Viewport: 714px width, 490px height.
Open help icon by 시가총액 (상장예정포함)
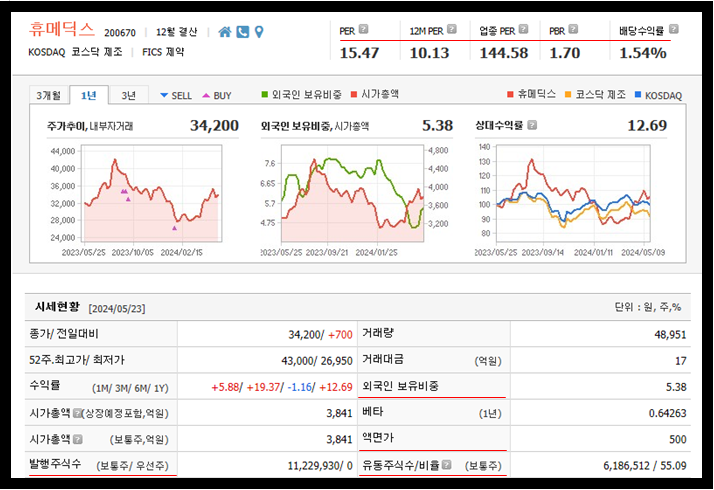[77, 413]
